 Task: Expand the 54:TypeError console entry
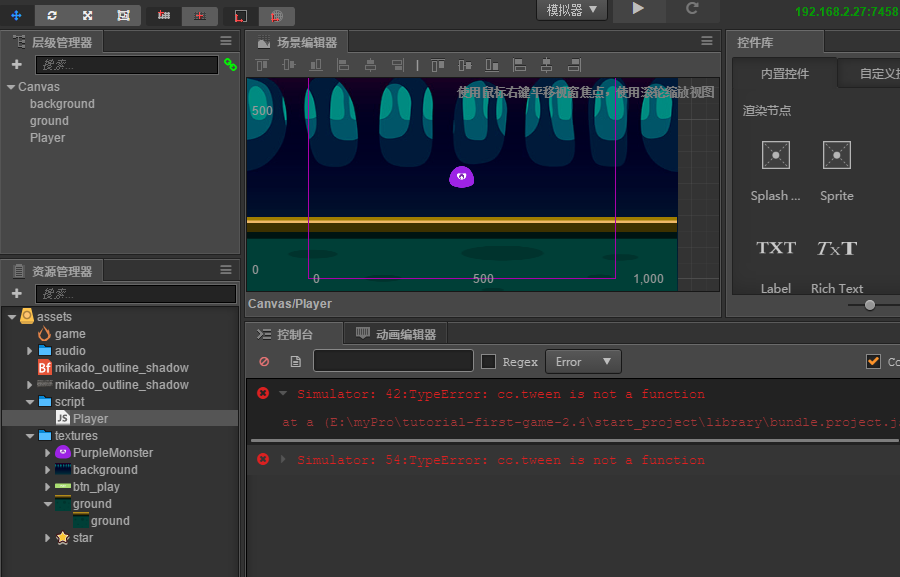point(282,459)
